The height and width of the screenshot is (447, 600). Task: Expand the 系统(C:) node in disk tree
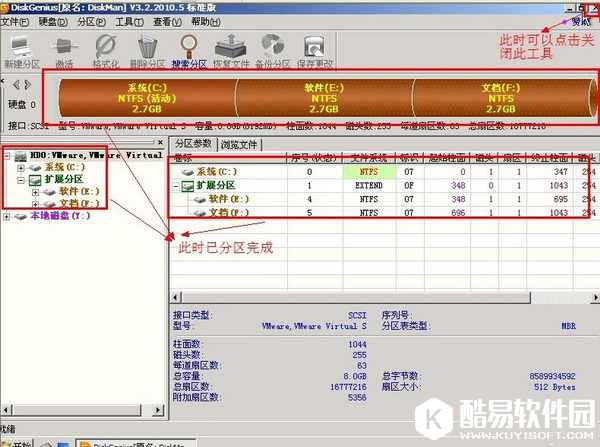pyautogui.click(x=22, y=167)
